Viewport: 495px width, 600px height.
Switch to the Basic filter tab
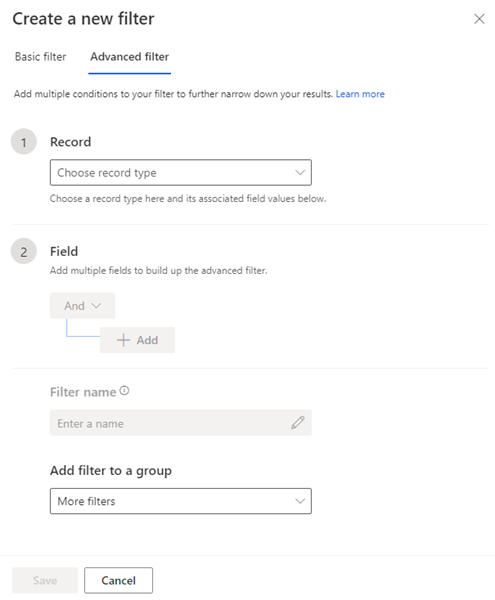[x=41, y=57]
